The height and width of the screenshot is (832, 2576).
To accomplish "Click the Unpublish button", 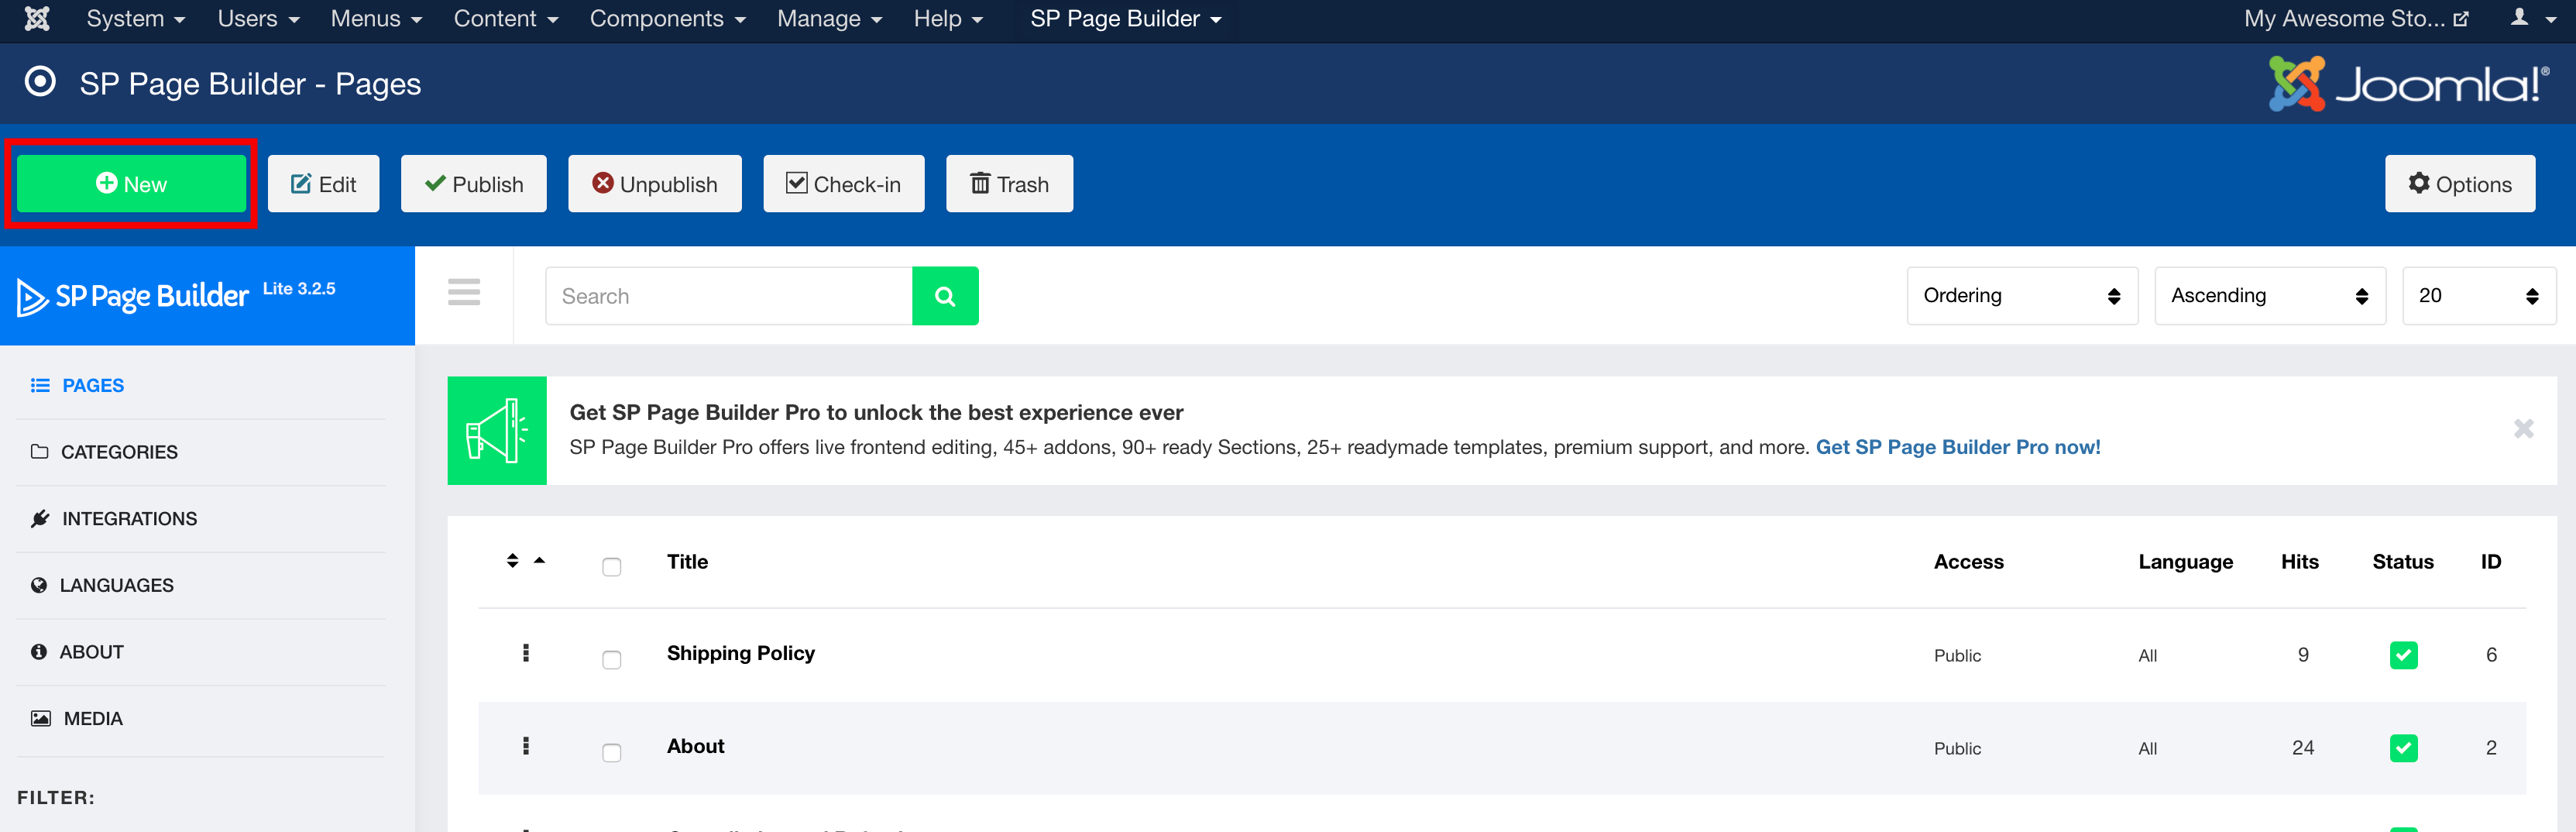I will pos(654,183).
